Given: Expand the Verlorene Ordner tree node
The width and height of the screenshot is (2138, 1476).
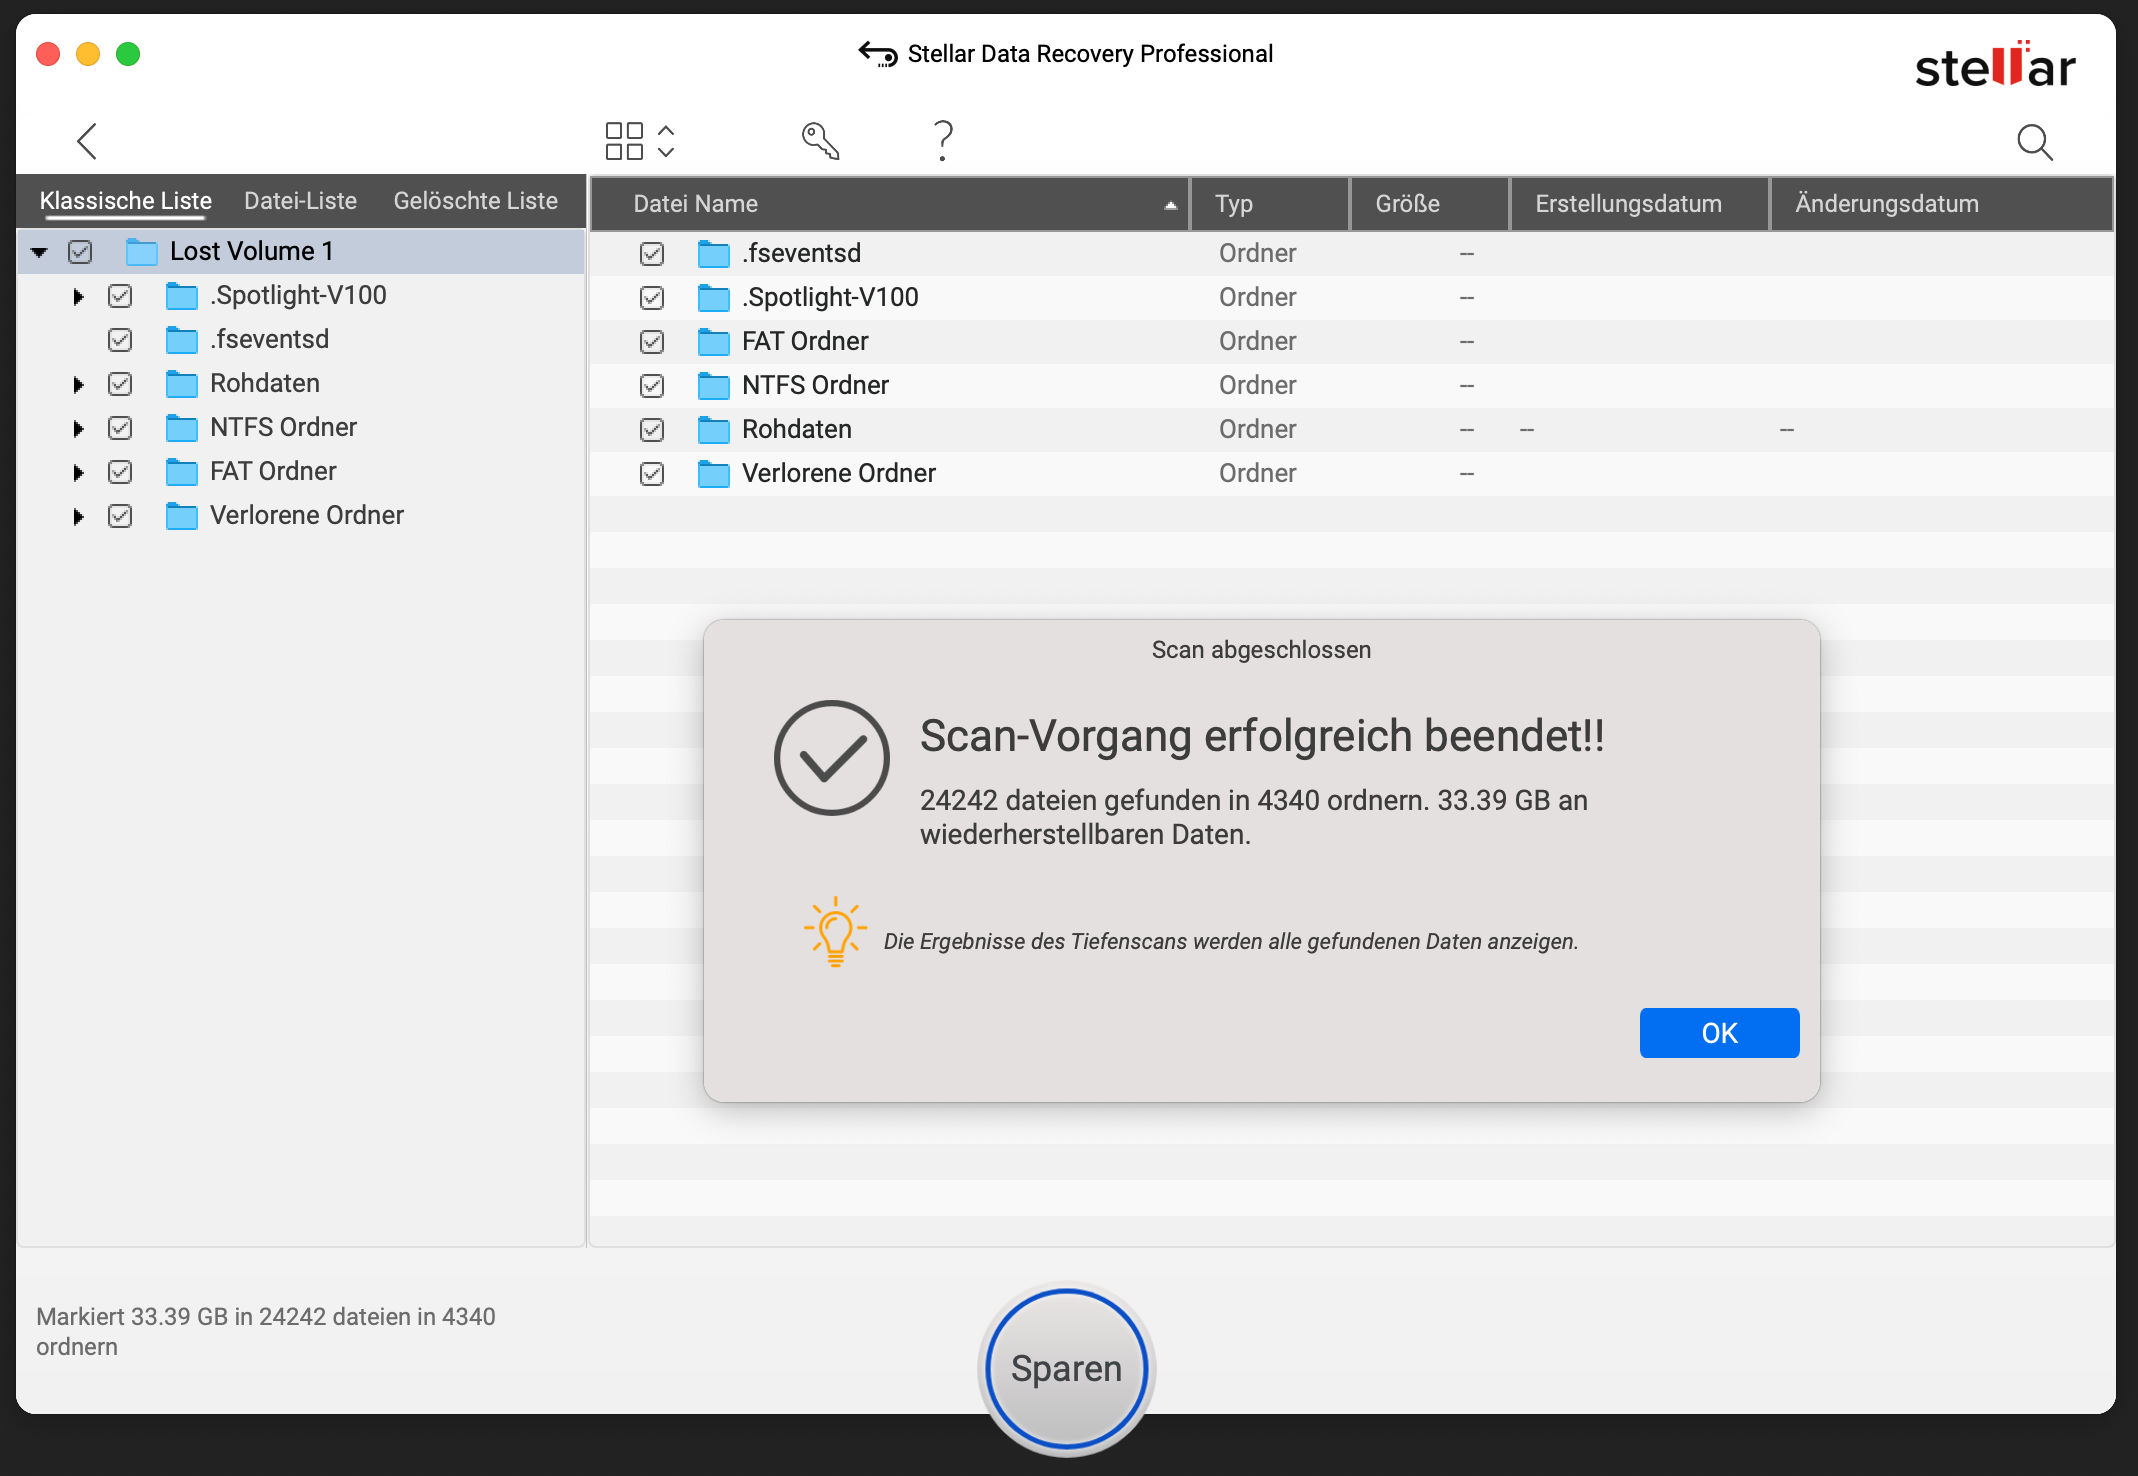Looking at the screenshot, I should (x=78, y=516).
